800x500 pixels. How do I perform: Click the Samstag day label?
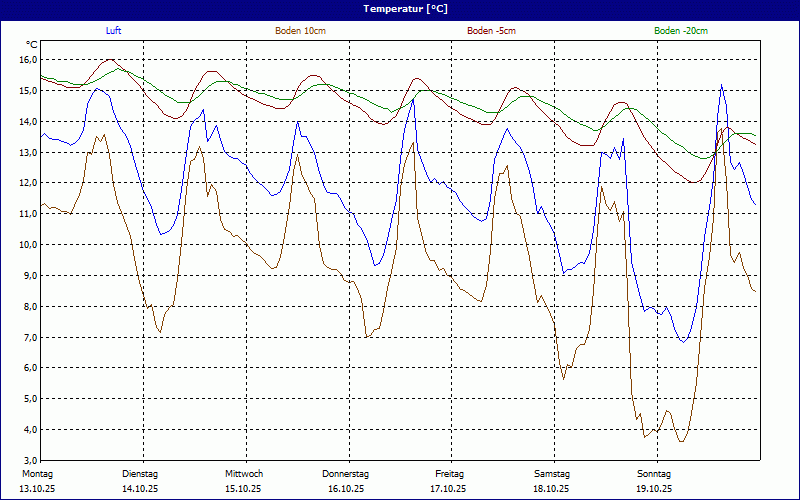coord(552,473)
